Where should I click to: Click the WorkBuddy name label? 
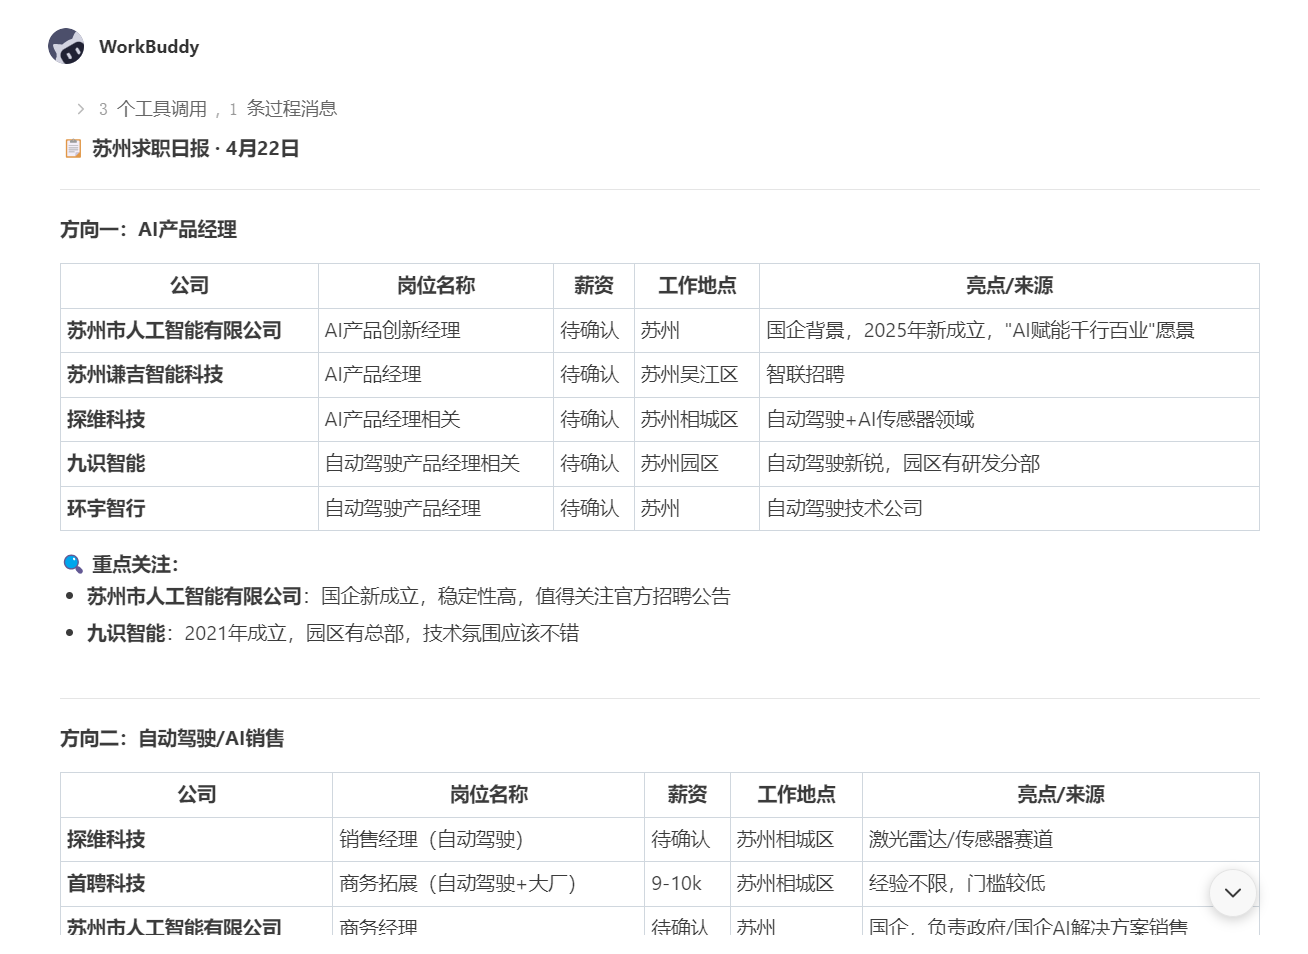coord(149,47)
